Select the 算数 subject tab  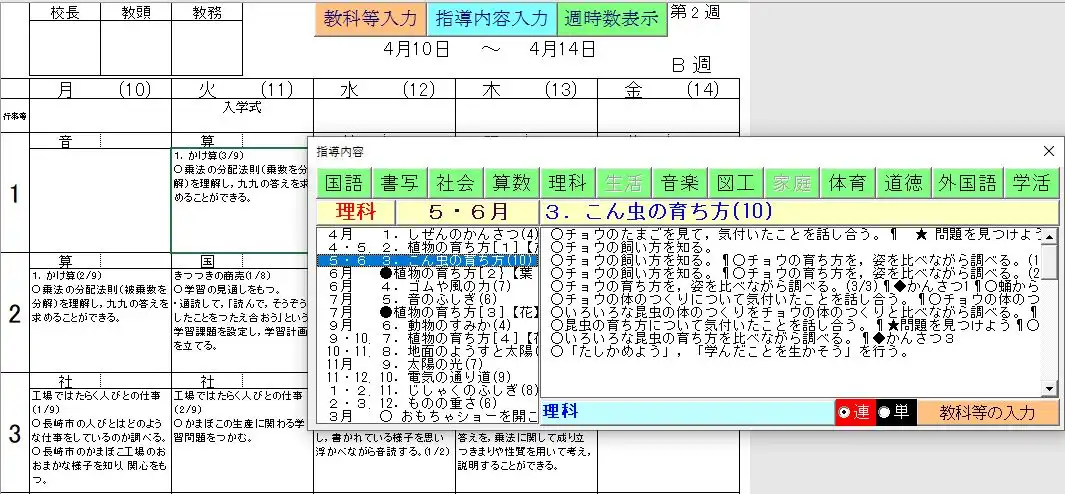(x=511, y=183)
